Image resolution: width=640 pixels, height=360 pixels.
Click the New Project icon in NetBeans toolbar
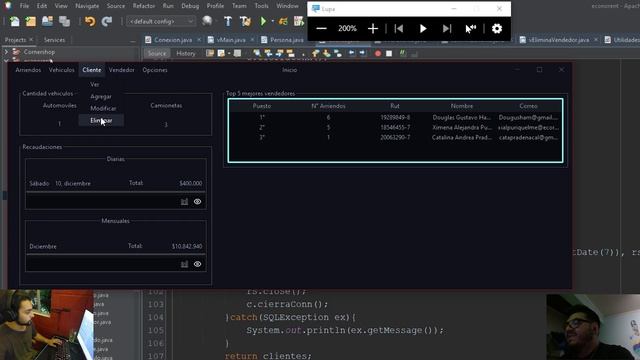point(31,21)
